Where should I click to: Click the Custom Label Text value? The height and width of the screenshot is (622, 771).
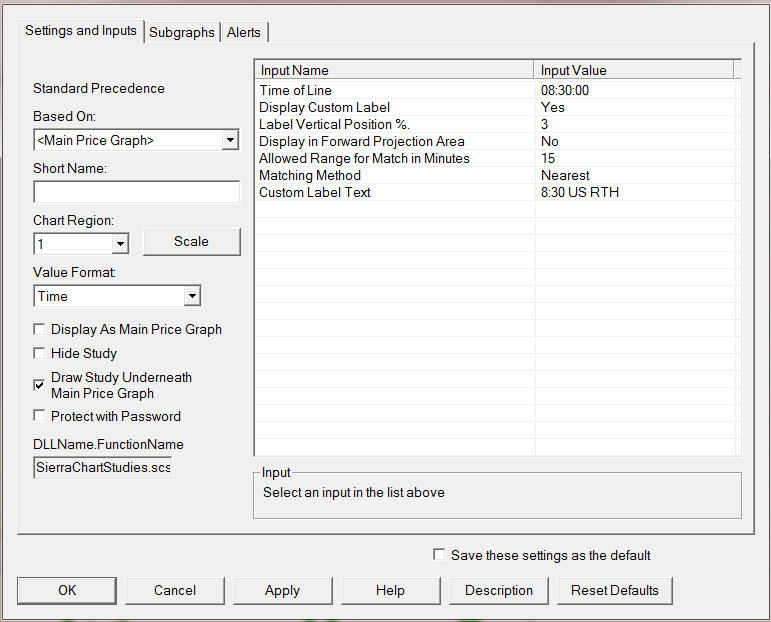coord(580,192)
